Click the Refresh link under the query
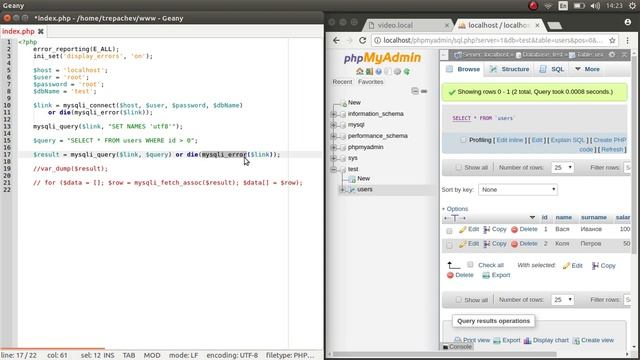640x360 pixels. point(612,149)
